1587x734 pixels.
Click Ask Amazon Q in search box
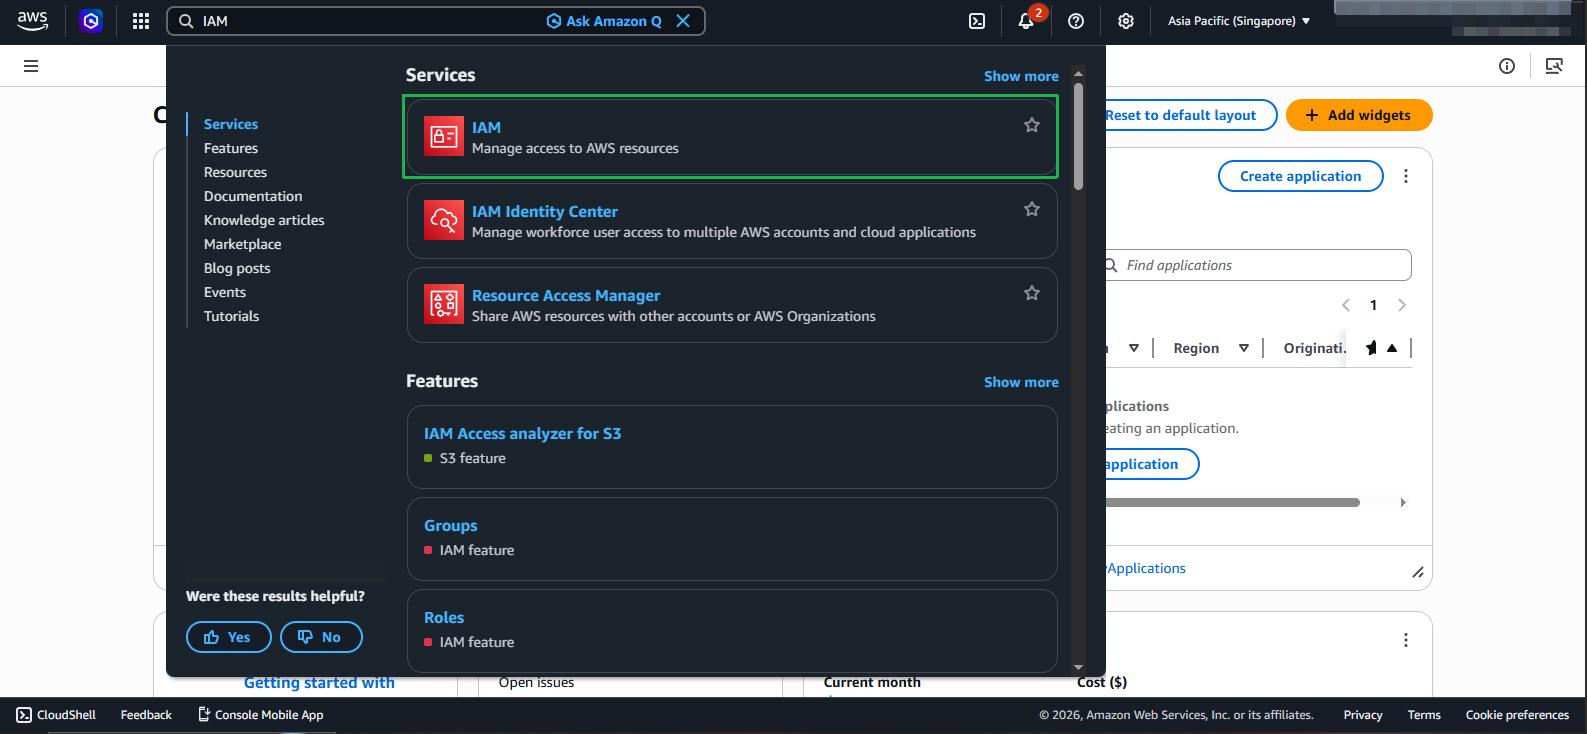click(604, 21)
